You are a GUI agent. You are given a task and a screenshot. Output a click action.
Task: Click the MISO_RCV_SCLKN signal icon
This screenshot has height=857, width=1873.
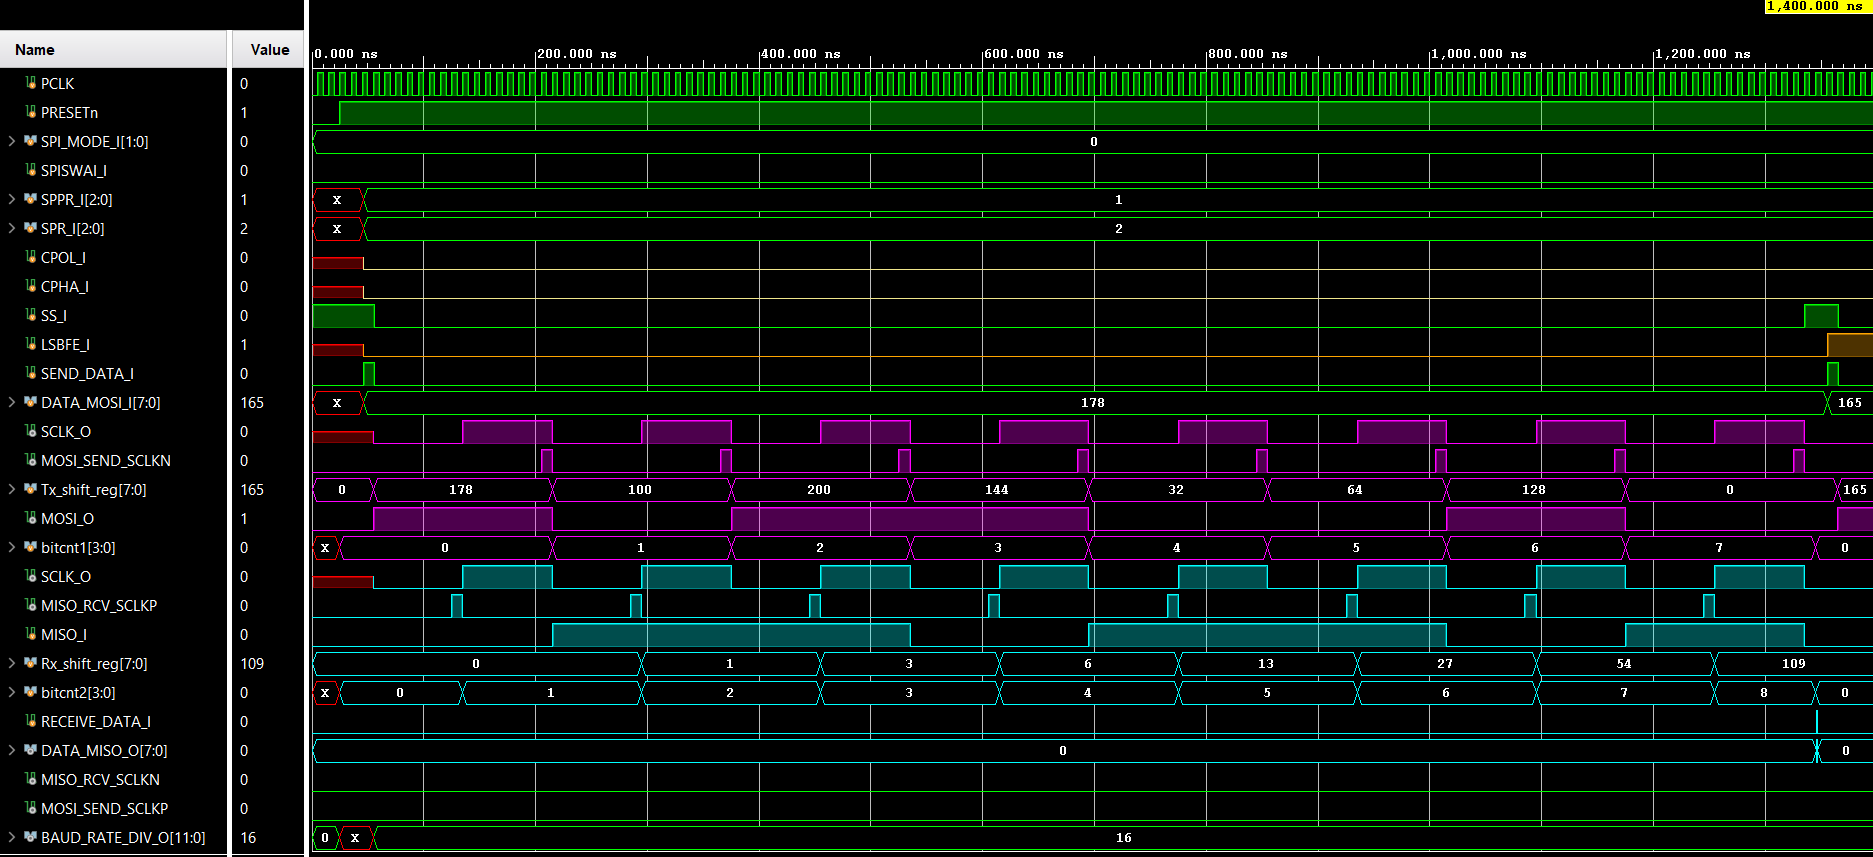tap(31, 780)
